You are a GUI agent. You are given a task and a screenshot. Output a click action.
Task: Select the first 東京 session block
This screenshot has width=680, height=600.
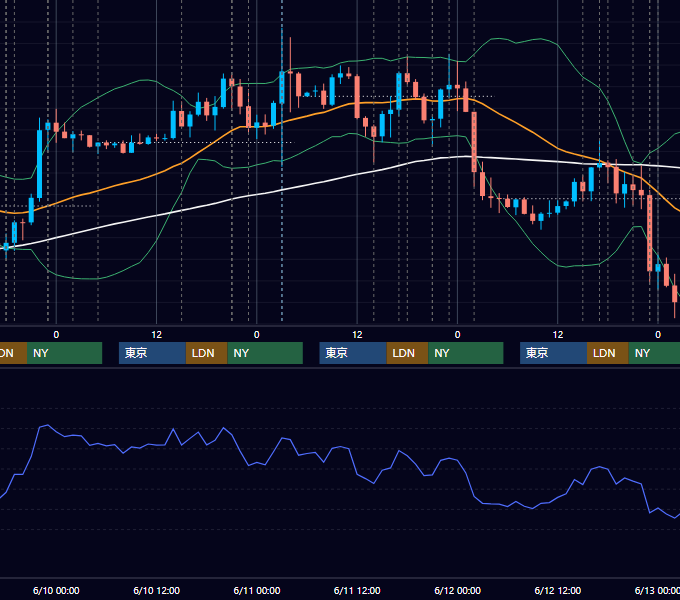[152, 353]
